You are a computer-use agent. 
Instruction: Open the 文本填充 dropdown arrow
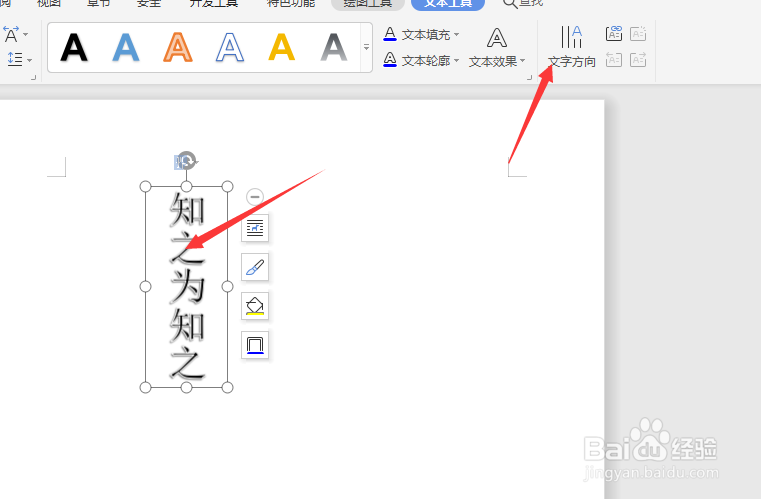pyautogui.click(x=456, y=34)
